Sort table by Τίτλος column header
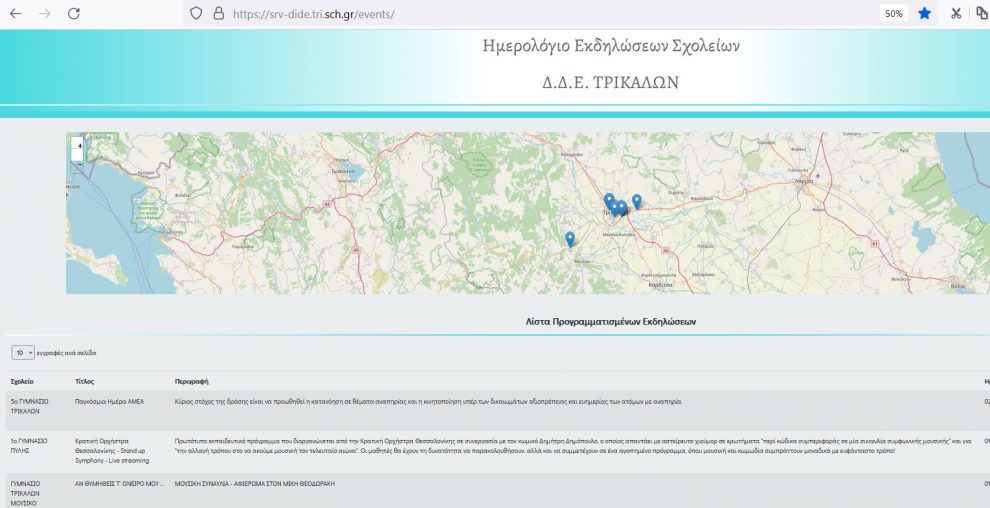This screenshot has height=508, width=990. coord(85,382)
